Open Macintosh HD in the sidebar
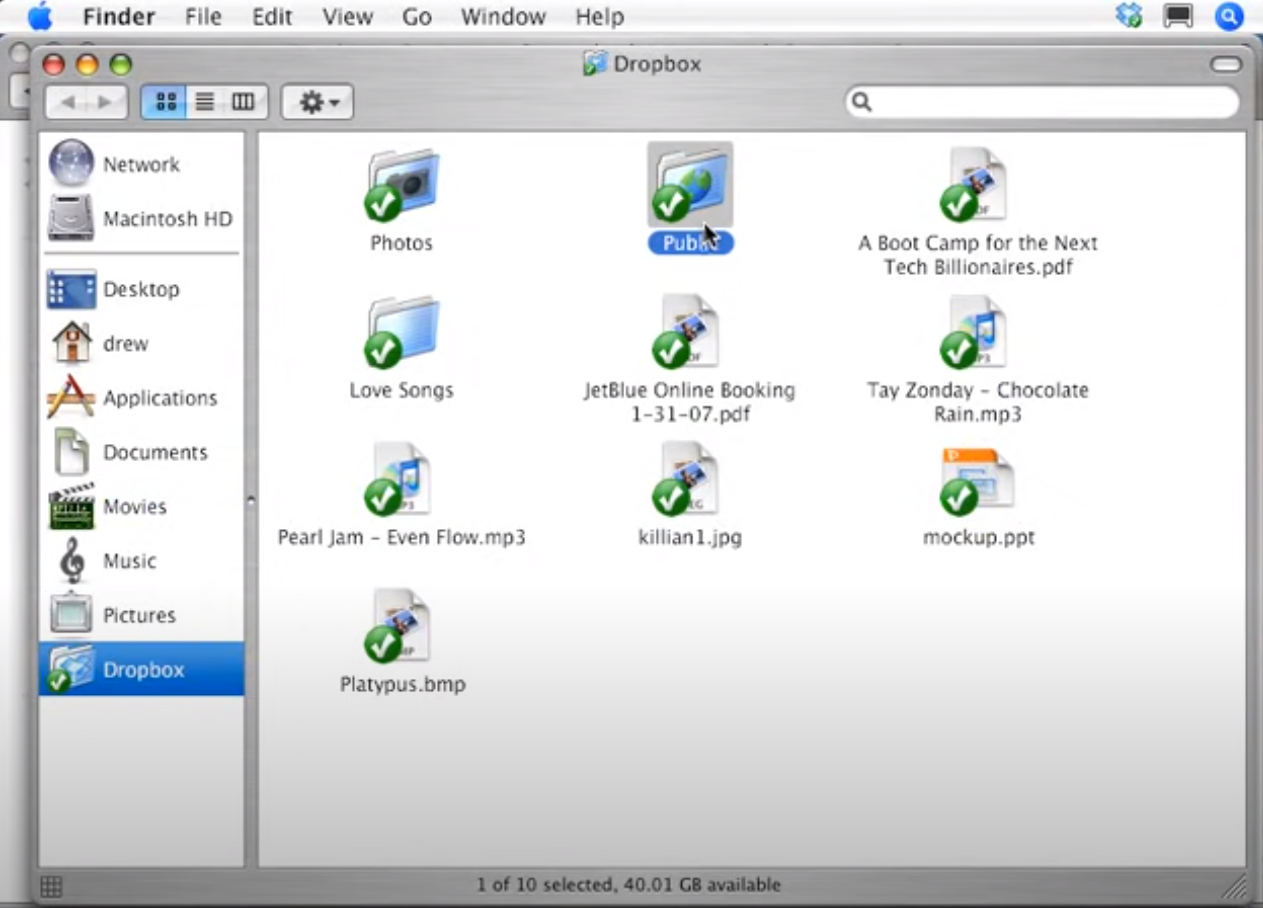Screen dimensions: 1263x908 pyautogui.click(x=141, y=219)
